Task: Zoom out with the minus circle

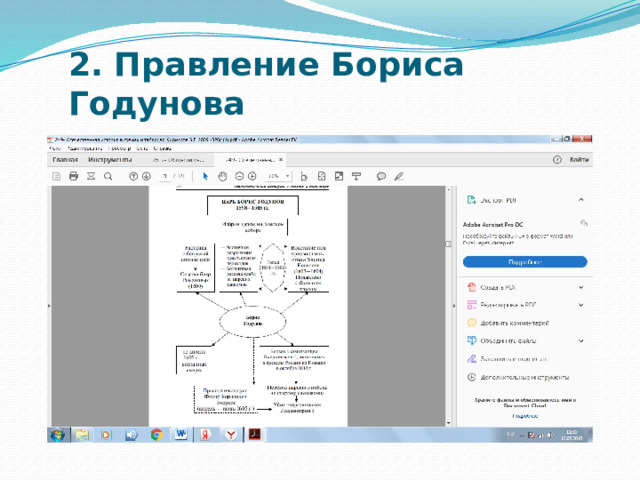Action: (240, 176)
